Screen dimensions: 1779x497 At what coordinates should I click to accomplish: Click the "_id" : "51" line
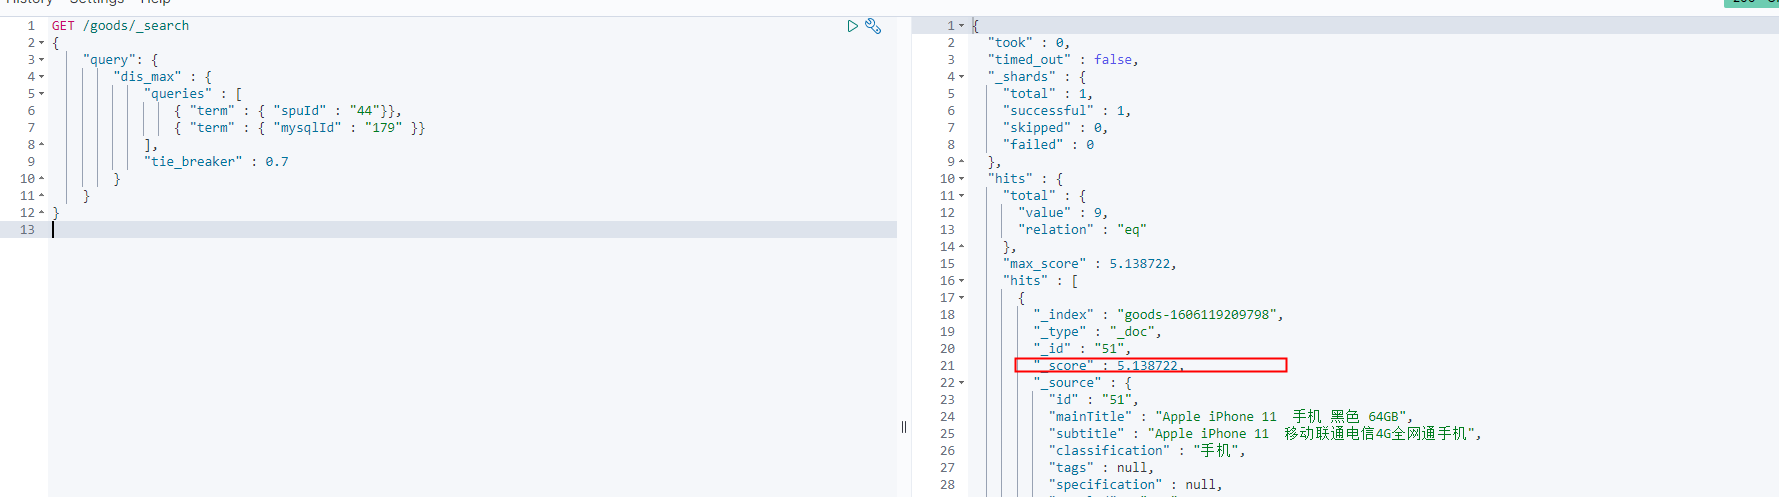[1082, 349]
